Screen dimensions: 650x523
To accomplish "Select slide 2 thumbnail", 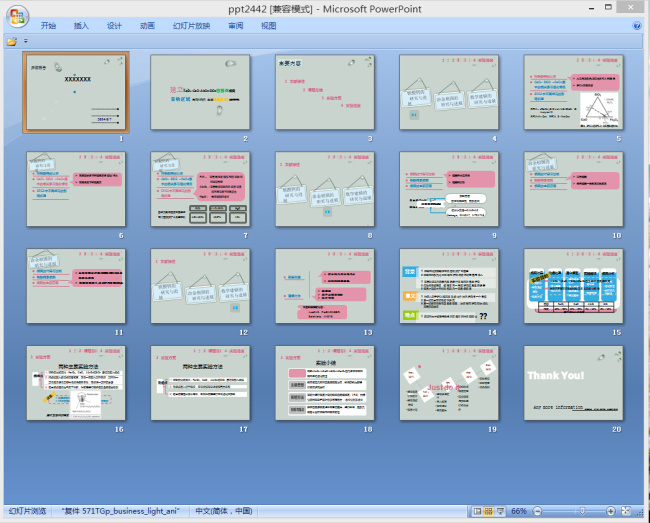I will [200, 92].
